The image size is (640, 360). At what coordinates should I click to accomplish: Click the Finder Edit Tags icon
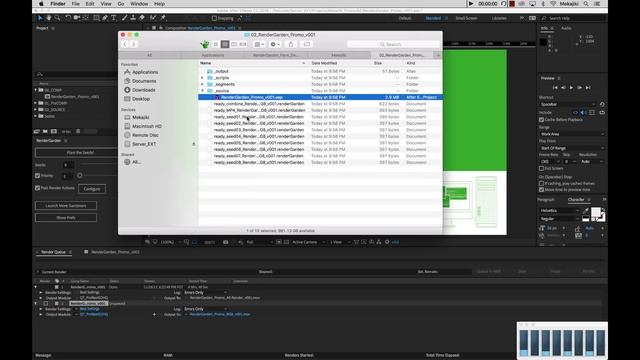pyautogui.click(x=307, y=44)
